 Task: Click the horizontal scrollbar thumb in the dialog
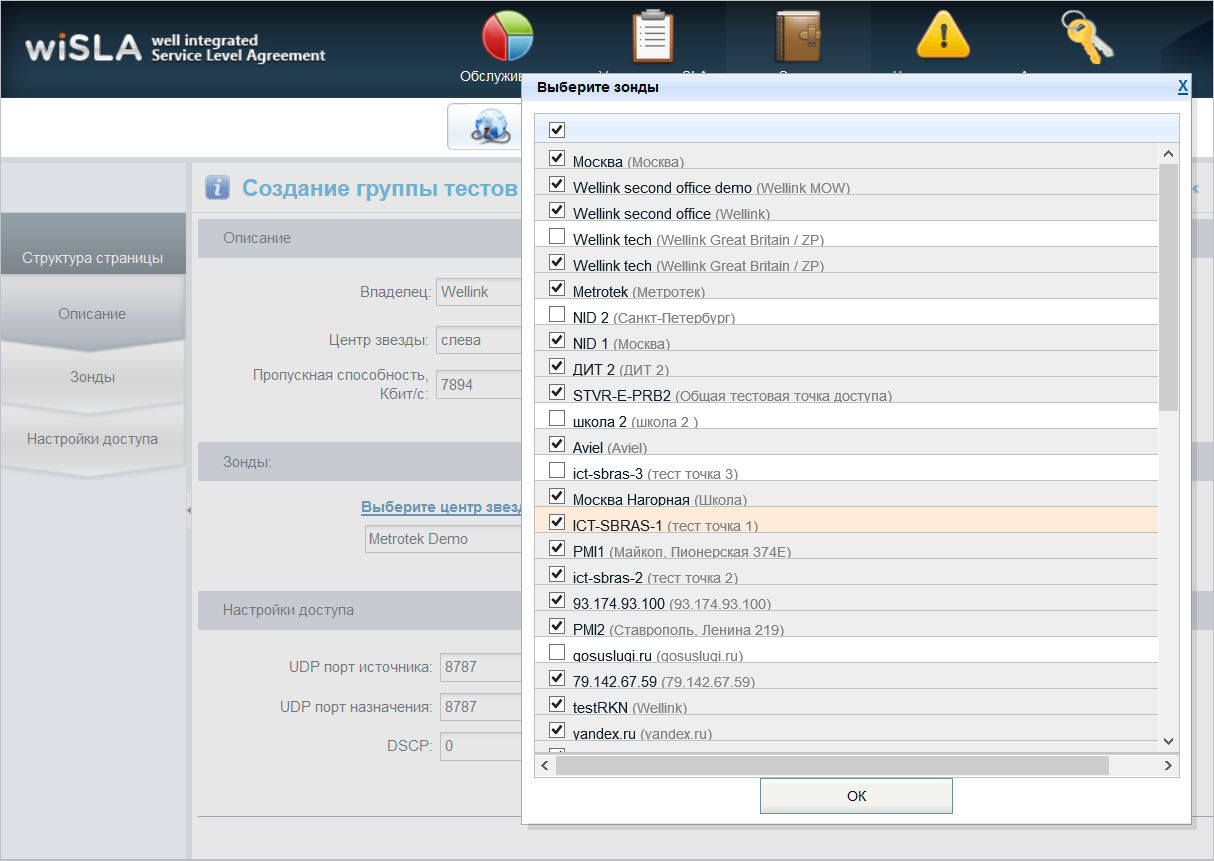coord(832,765)
